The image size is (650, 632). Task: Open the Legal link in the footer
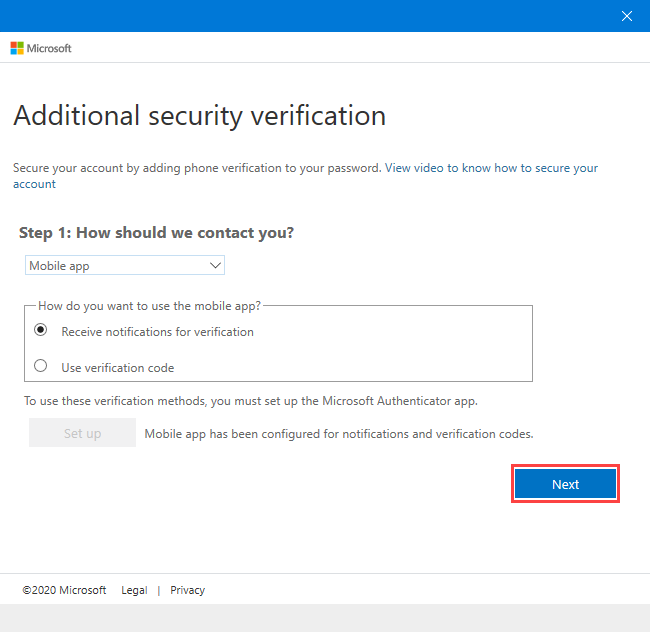134,590
